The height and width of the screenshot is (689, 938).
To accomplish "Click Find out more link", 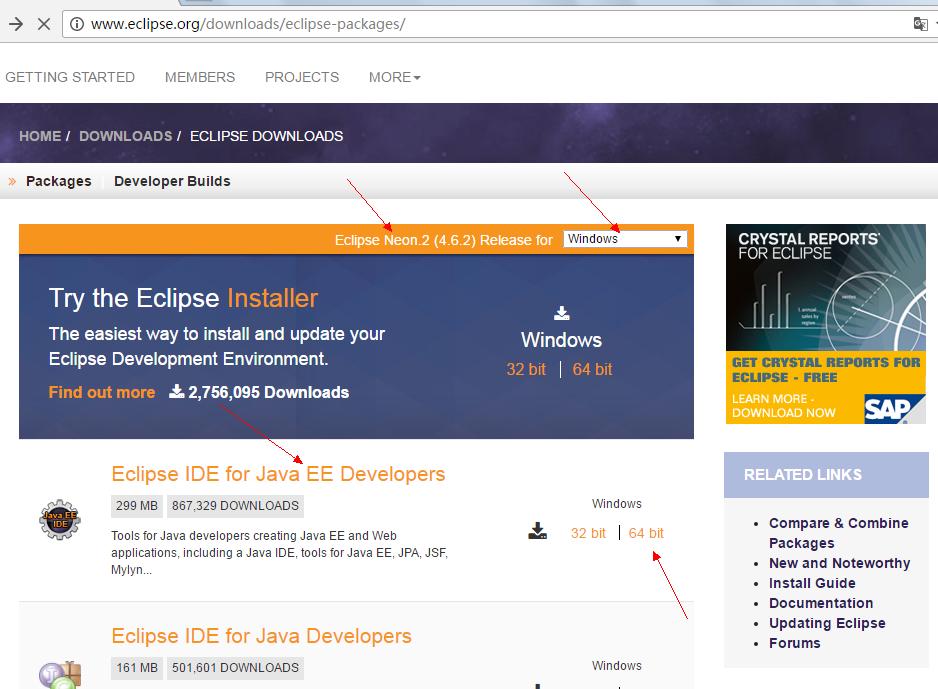I will coord(102,392).
